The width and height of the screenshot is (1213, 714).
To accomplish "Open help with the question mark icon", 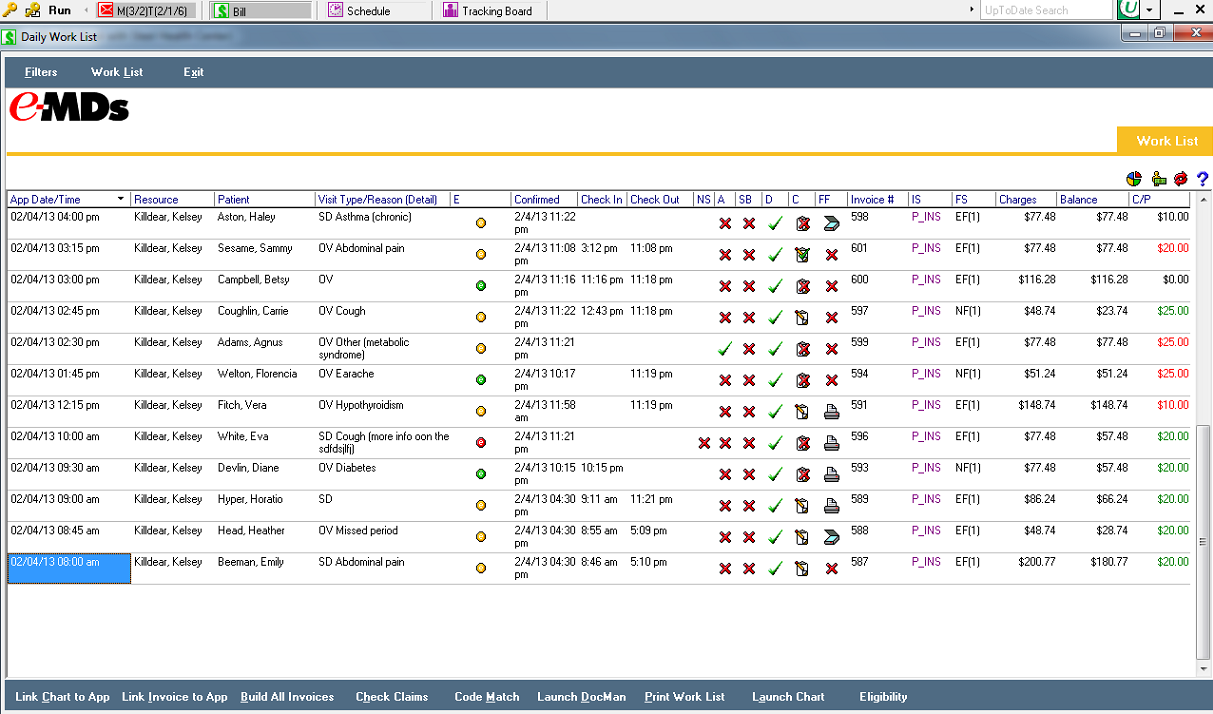I will pyautogui.click(x=1203, y=179).
